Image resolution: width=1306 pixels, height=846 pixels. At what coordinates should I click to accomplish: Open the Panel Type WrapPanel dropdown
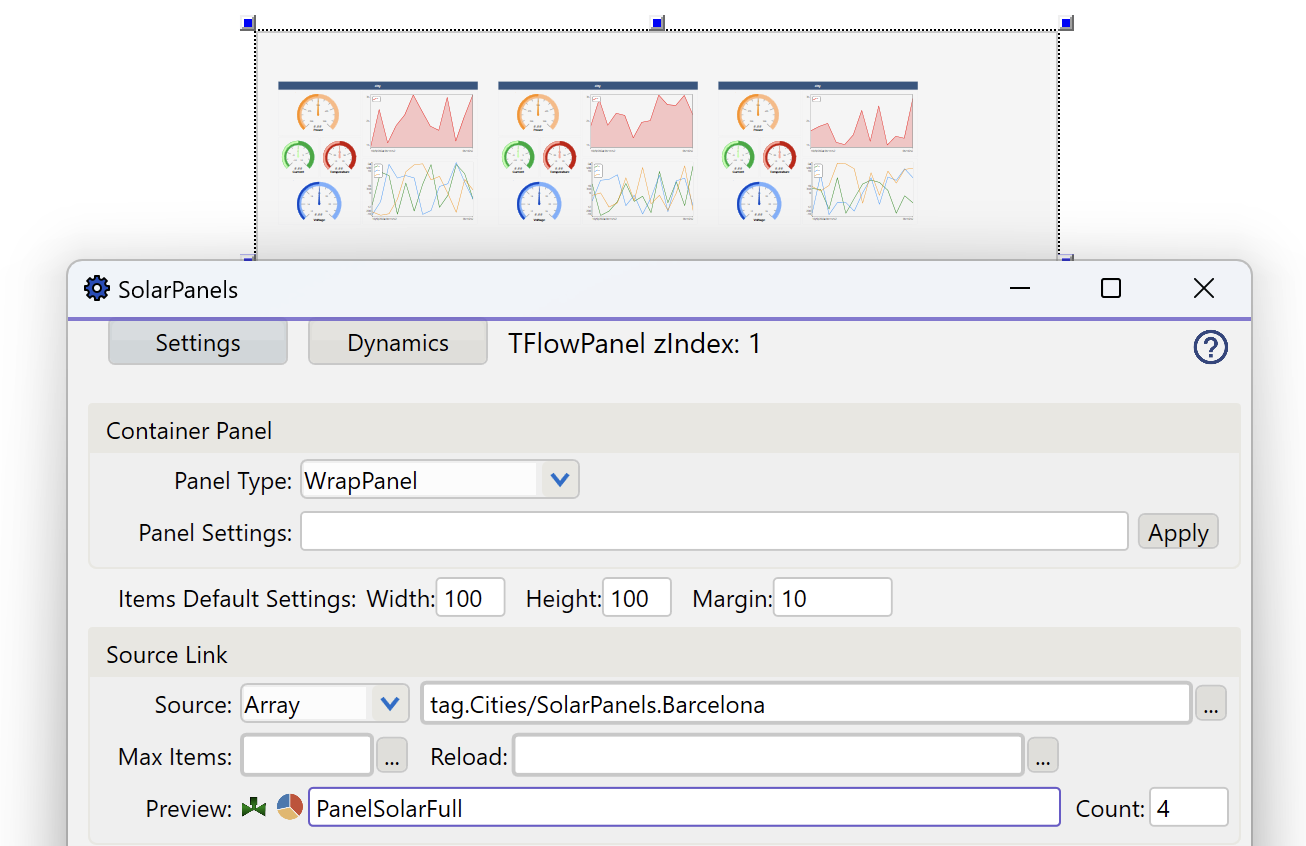[x=560, y=480]
